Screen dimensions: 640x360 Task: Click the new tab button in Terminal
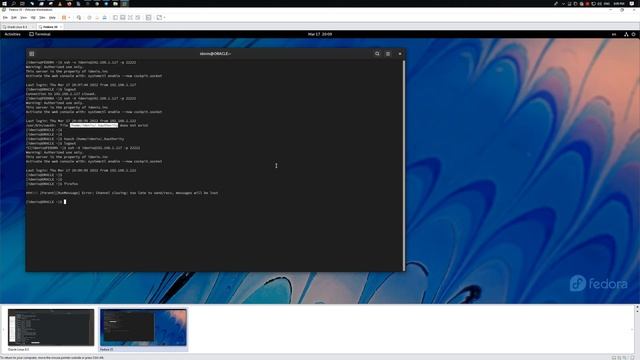click(x=31, y=54)
